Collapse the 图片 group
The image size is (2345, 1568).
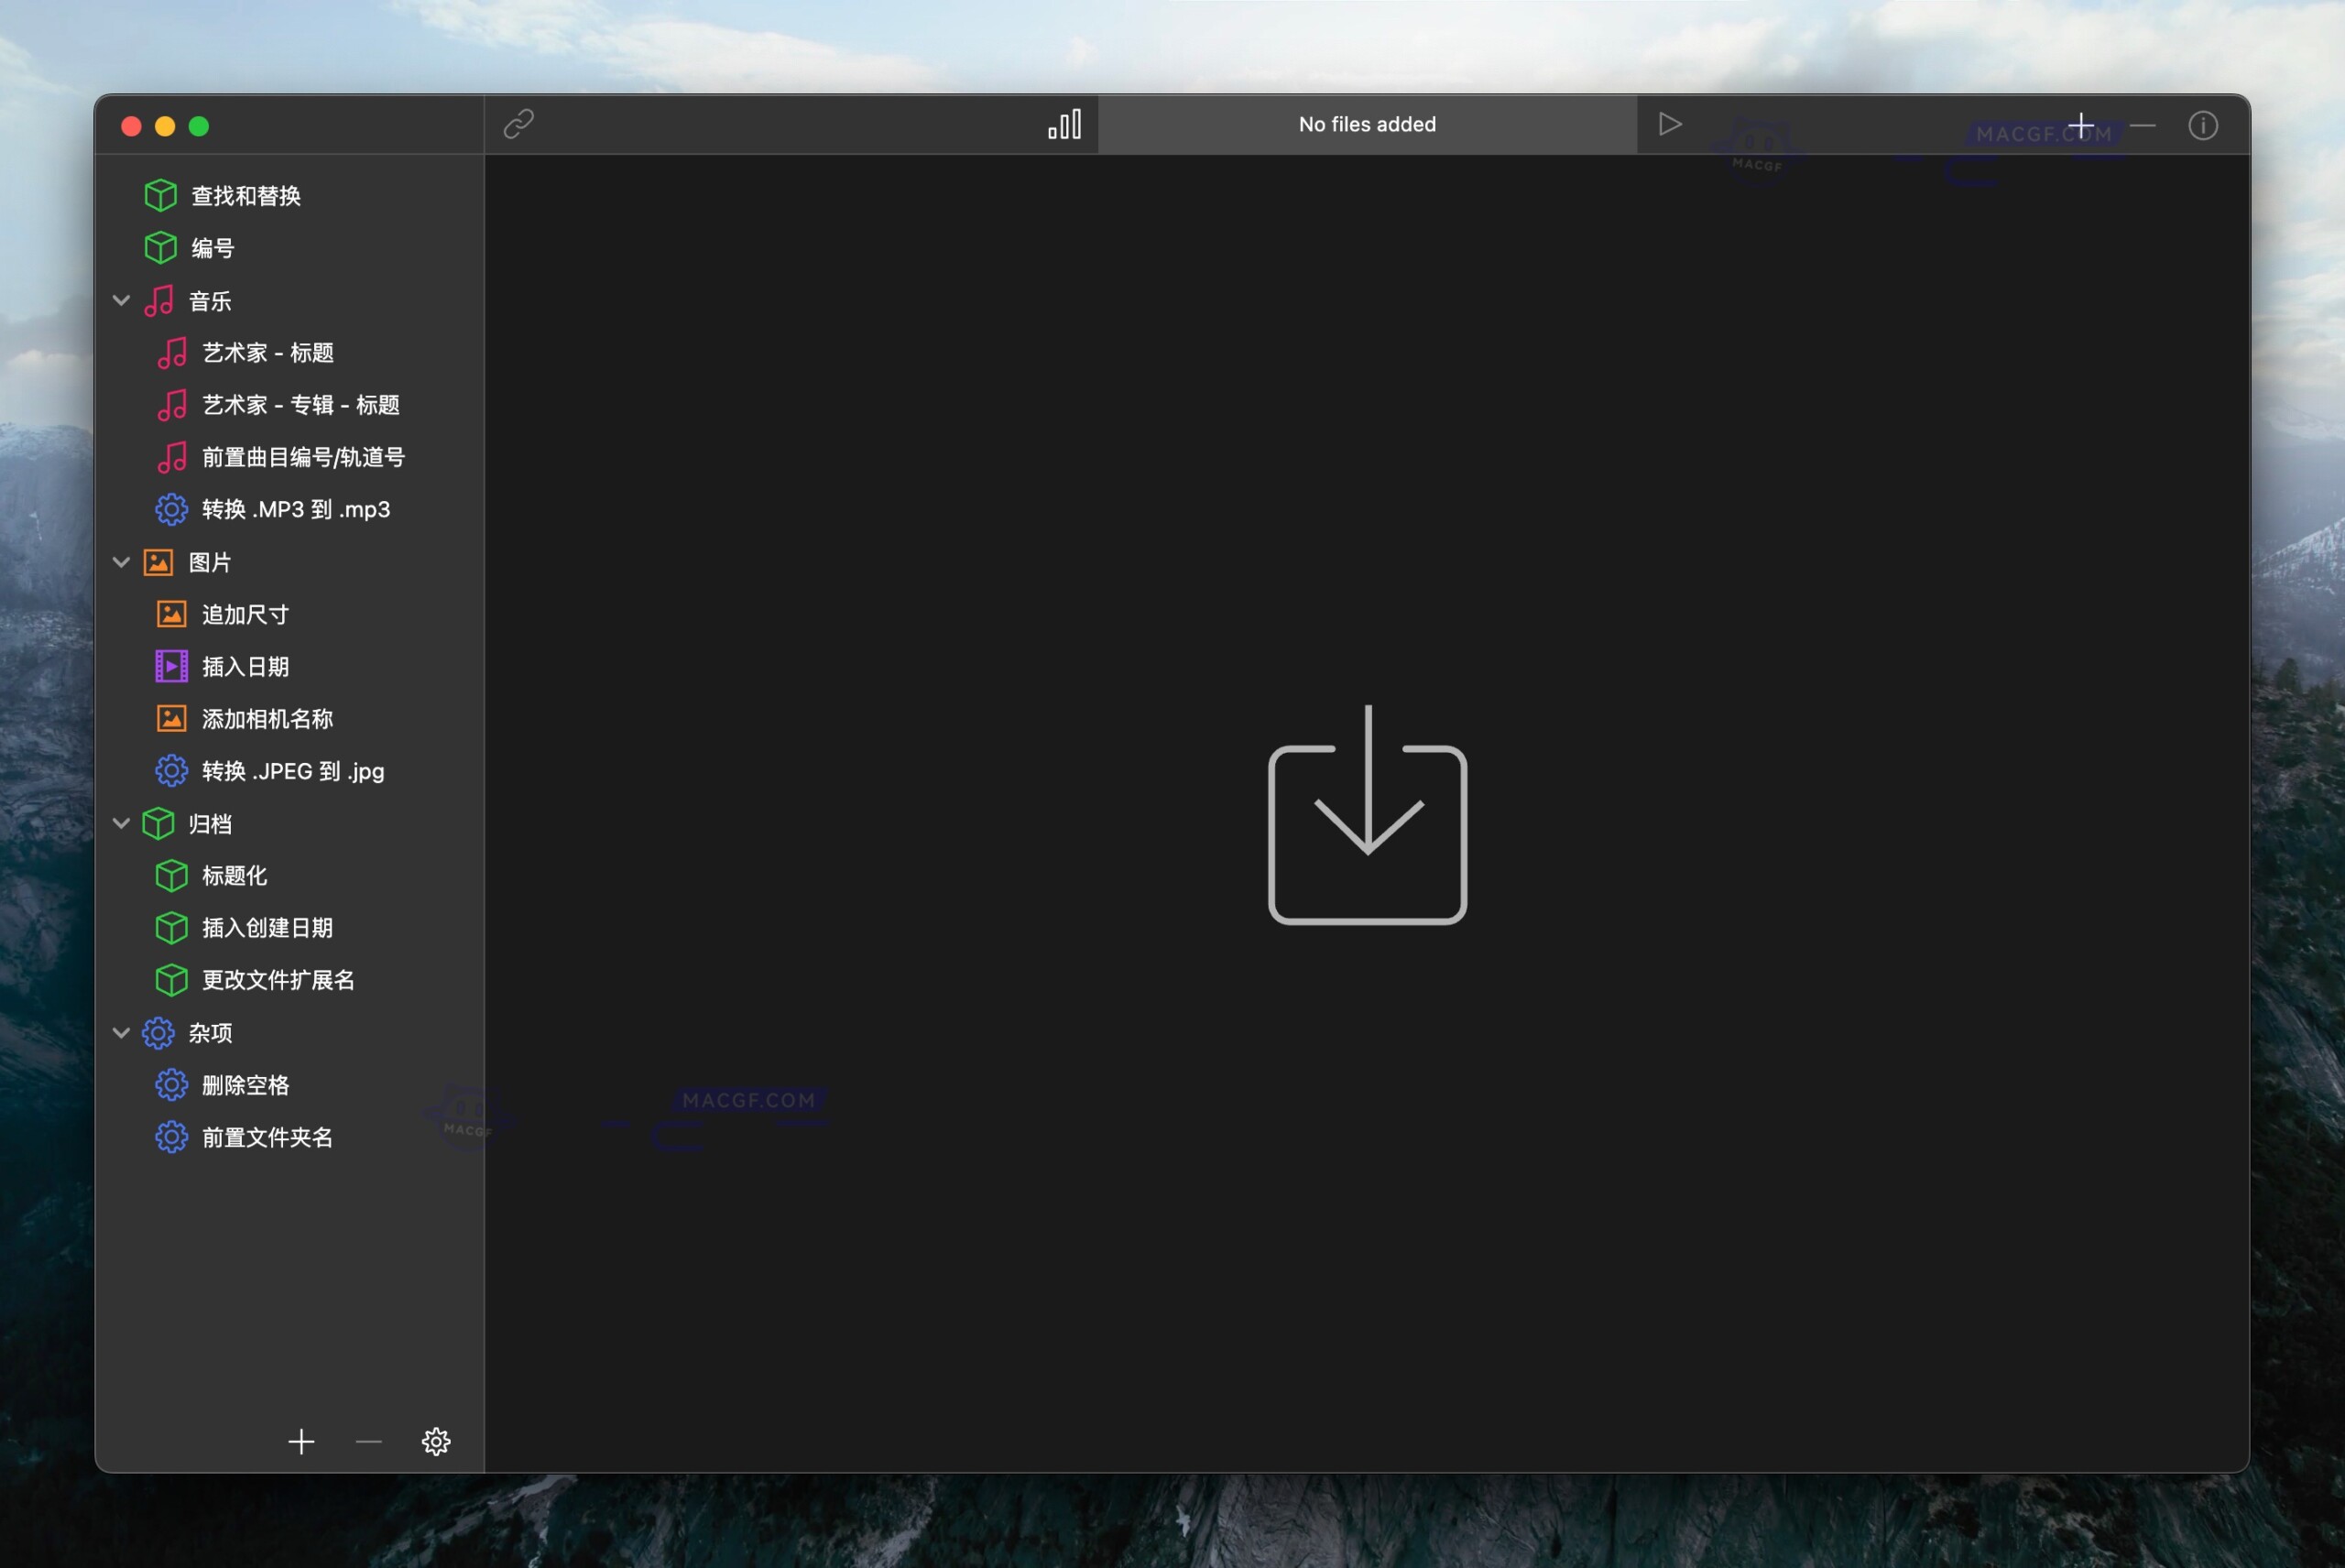(x=121, y=562)
